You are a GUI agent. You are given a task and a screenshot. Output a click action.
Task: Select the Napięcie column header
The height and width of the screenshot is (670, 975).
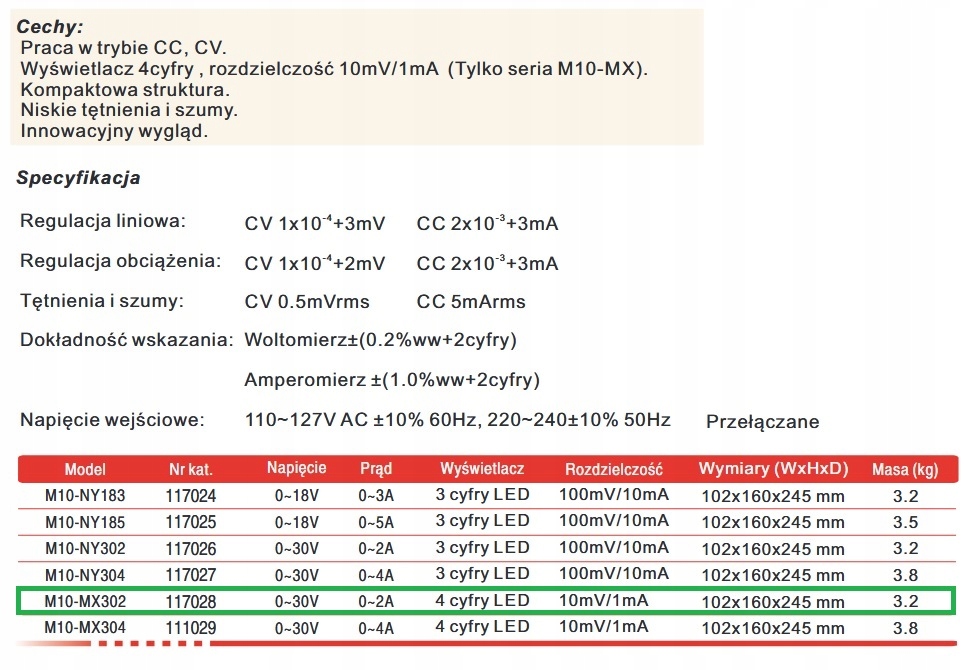point(297,468)
